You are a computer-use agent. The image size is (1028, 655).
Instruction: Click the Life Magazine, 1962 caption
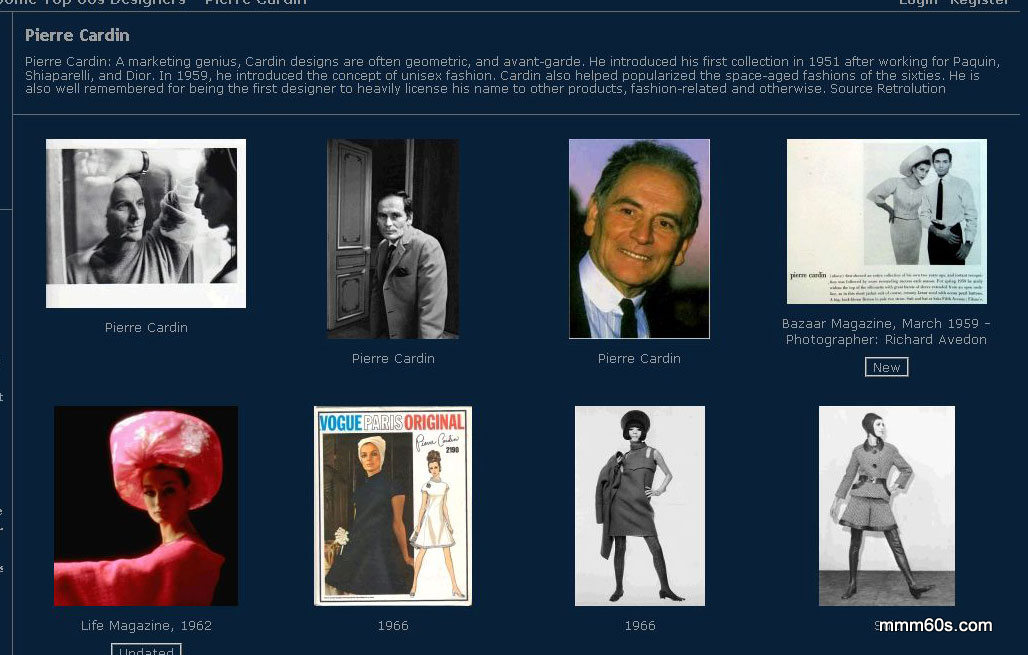[x=146, y=625]
